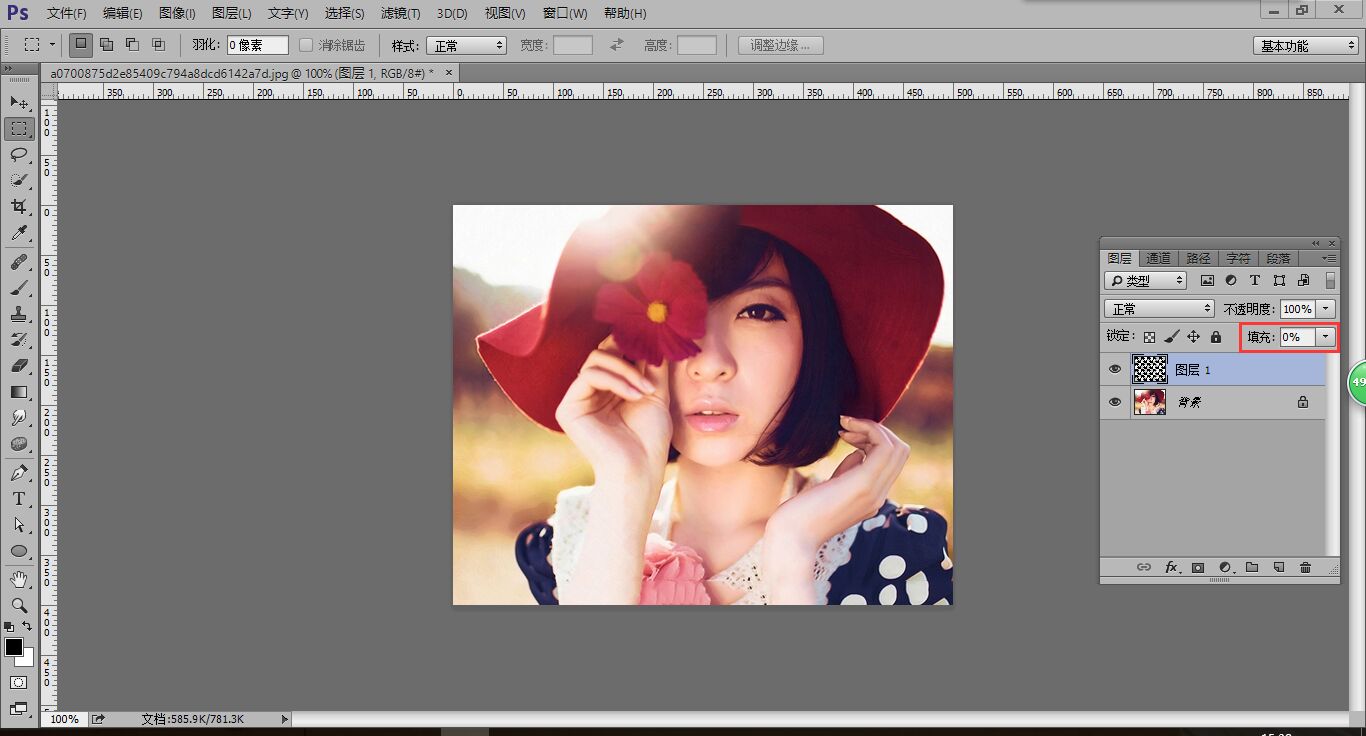Expand the 填充 percentage dropdown arrow
The height and width of the screenshot is (736, 1366).
click(1326, 337)
